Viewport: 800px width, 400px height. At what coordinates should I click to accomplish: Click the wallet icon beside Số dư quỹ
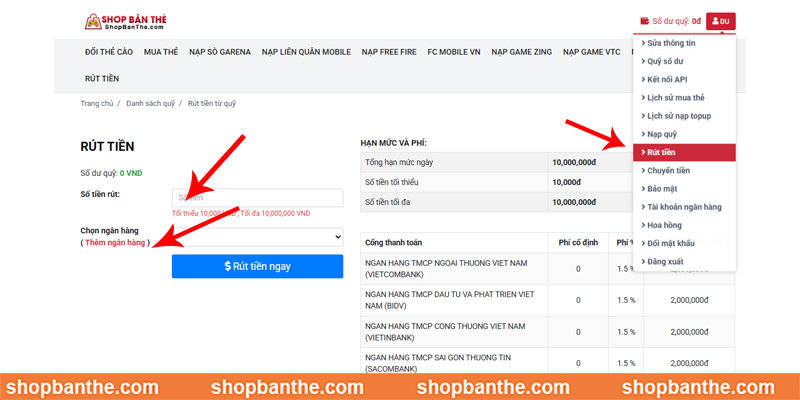click(x=645, y=21)
